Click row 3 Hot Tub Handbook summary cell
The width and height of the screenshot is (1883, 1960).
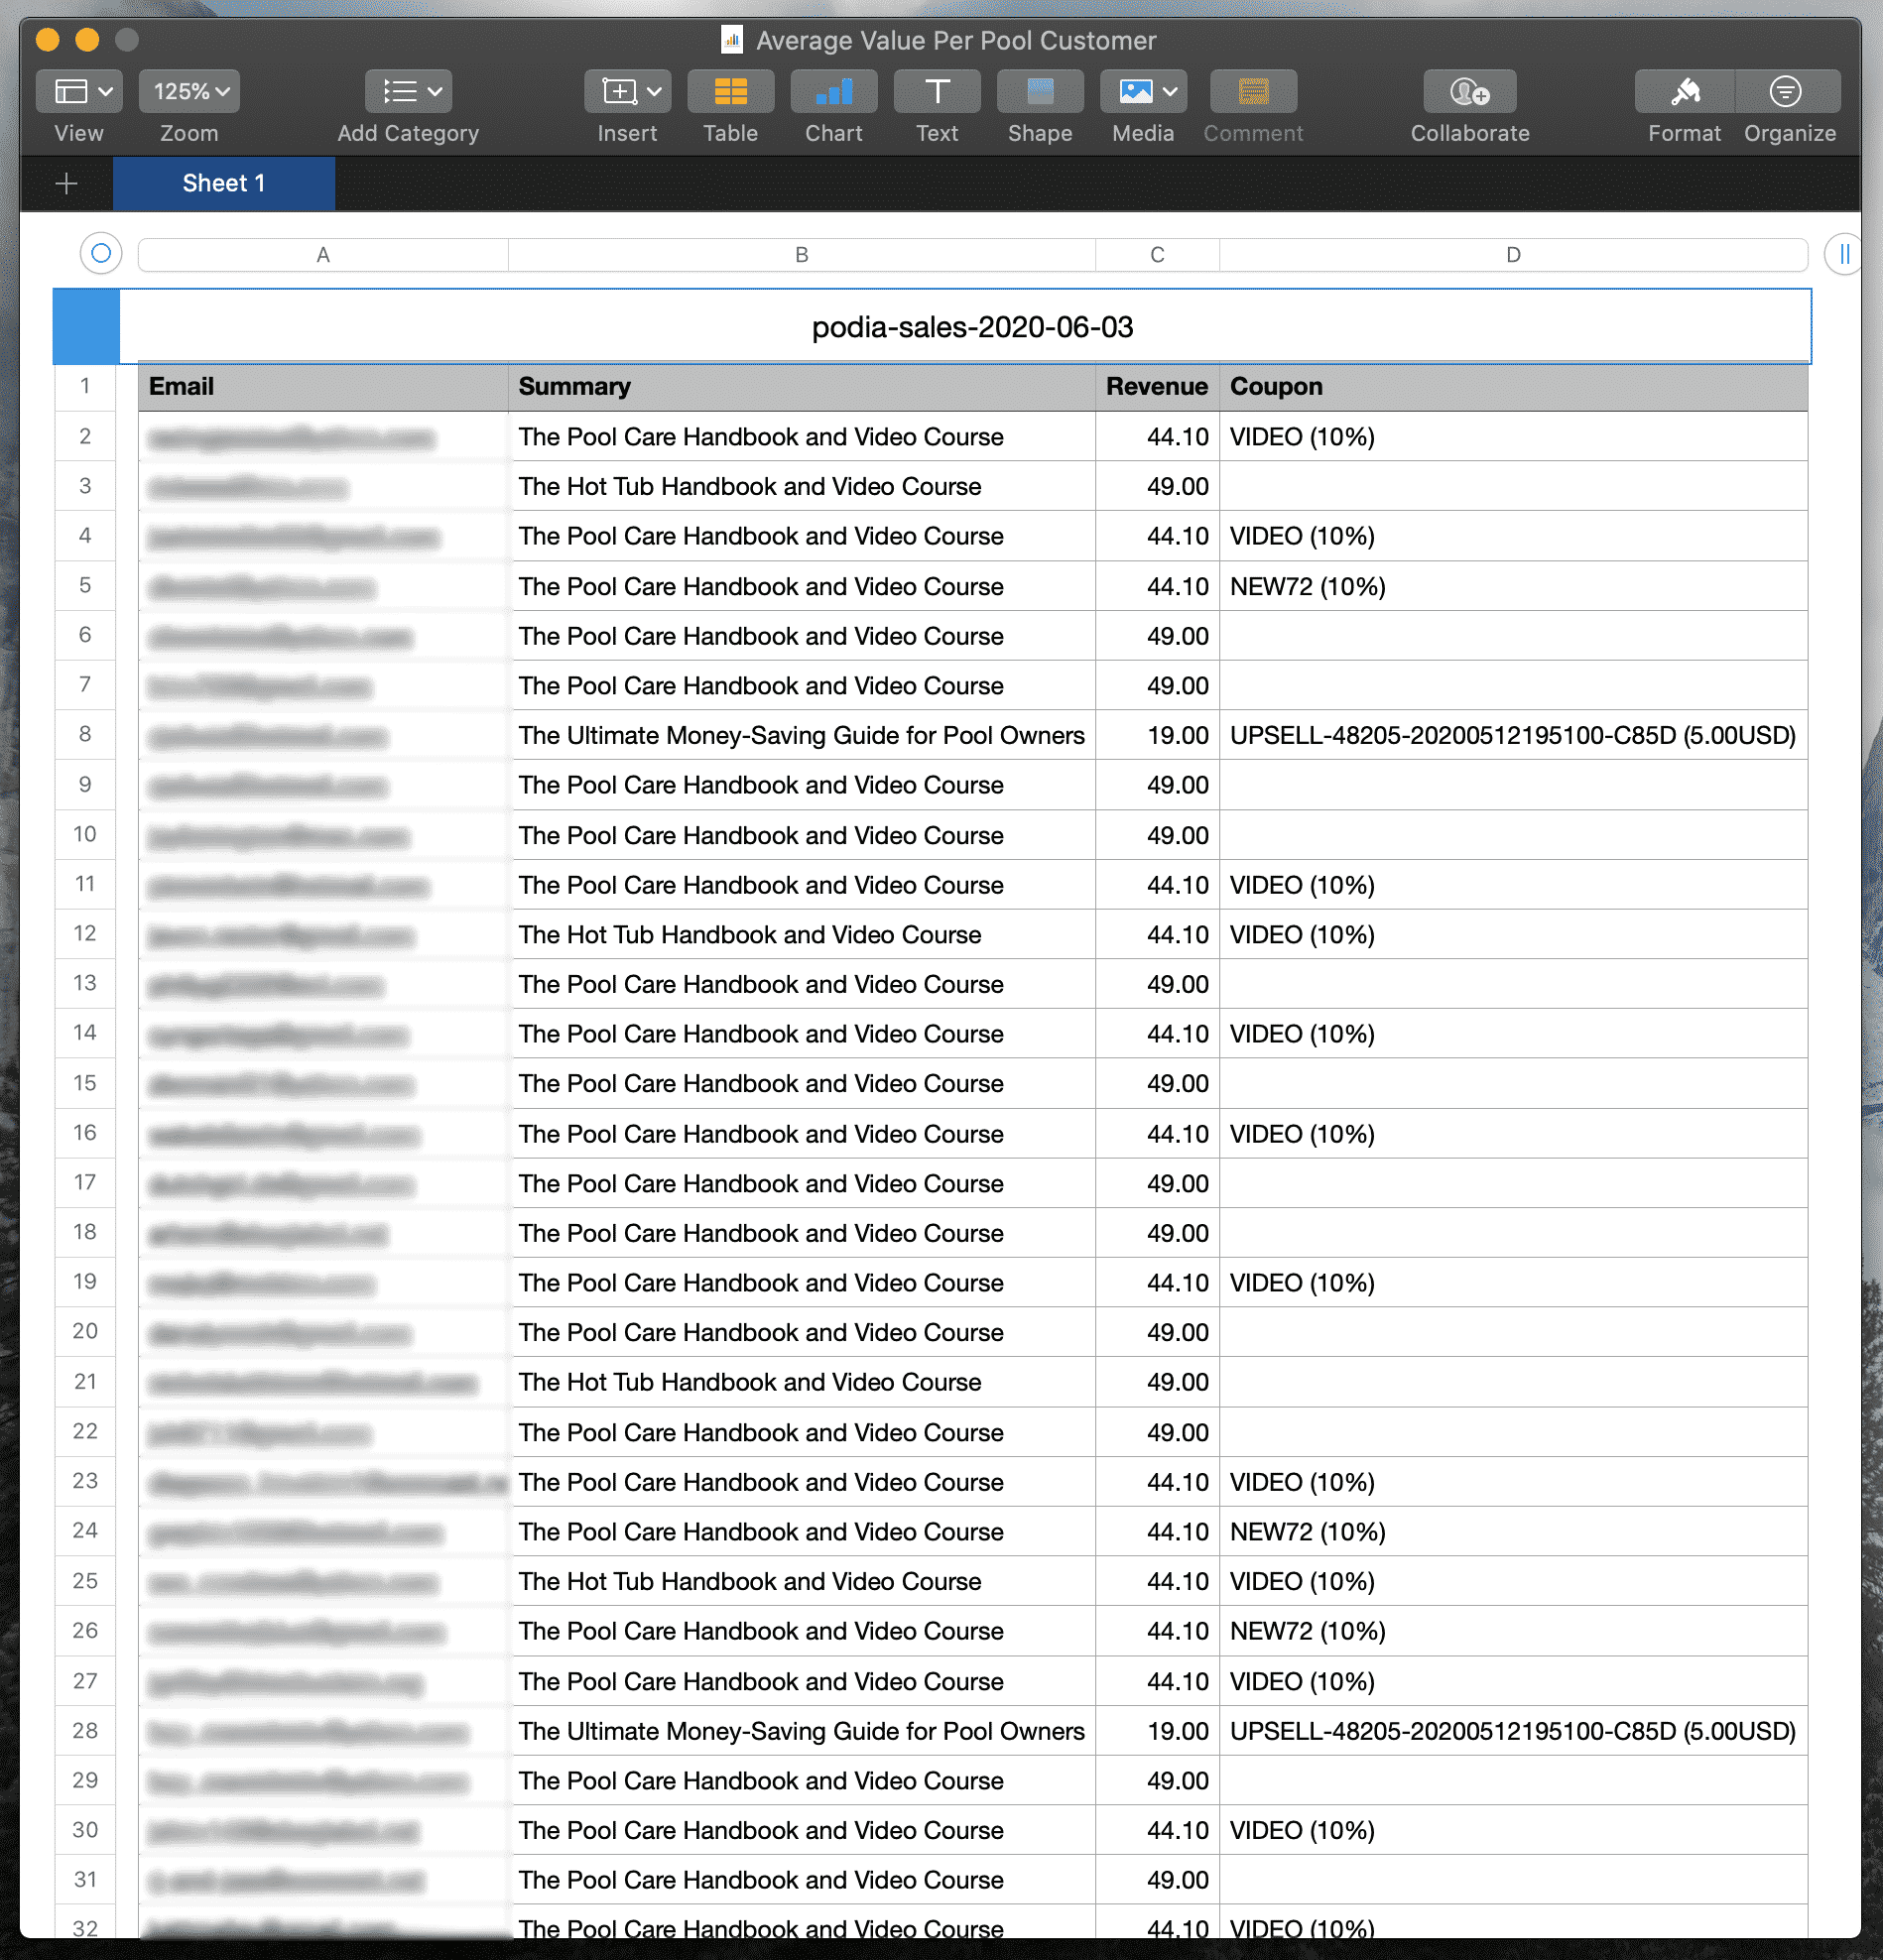[x=802, y=487]
